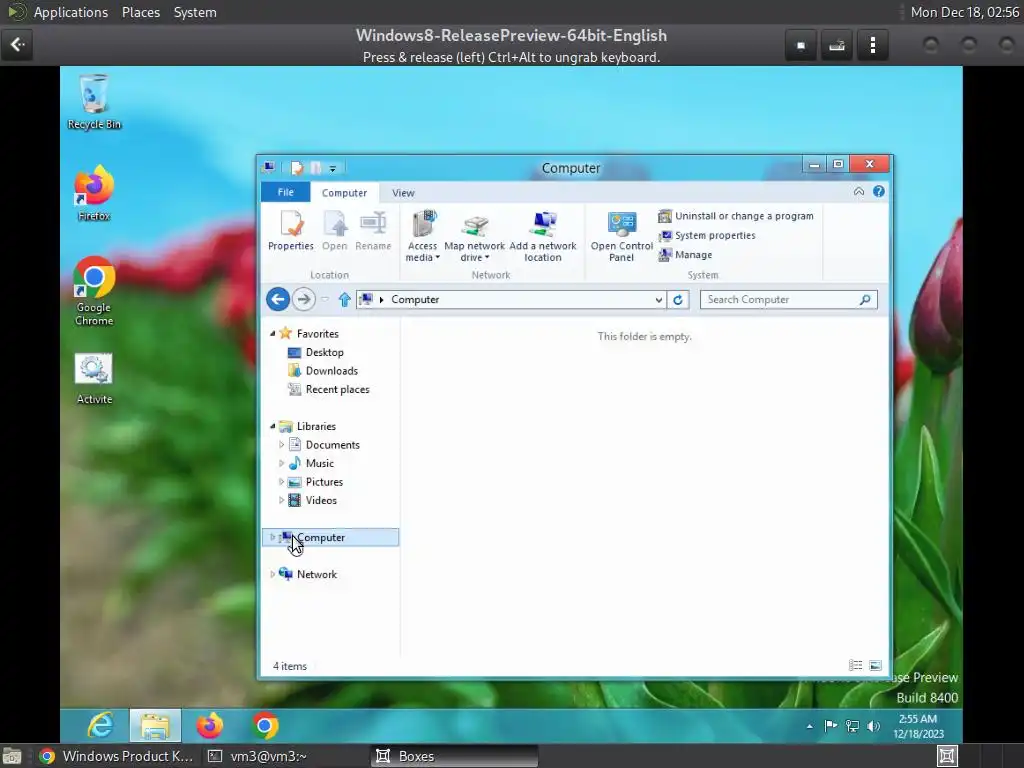This screenshot has width=1024, height=768.
Task: Collapse the Favorites tree group
Action: coord(272,333)
